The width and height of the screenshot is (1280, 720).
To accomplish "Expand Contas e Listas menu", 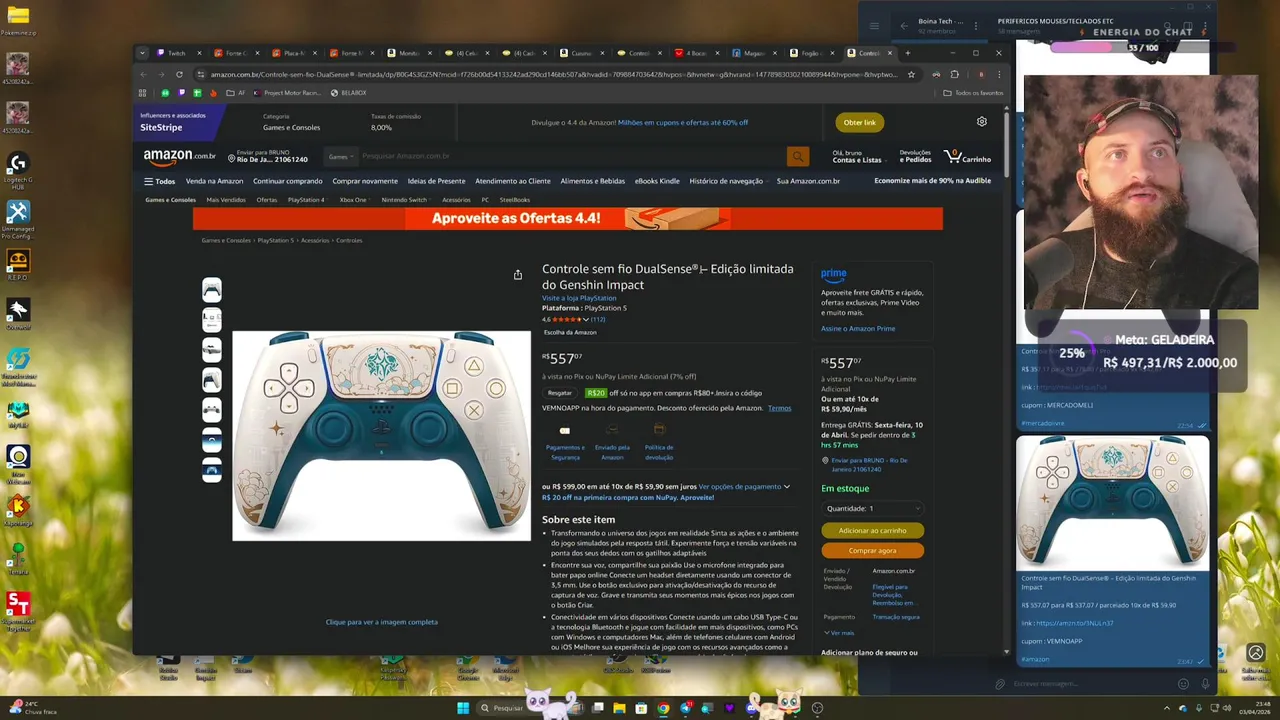I will click(857, 157).
